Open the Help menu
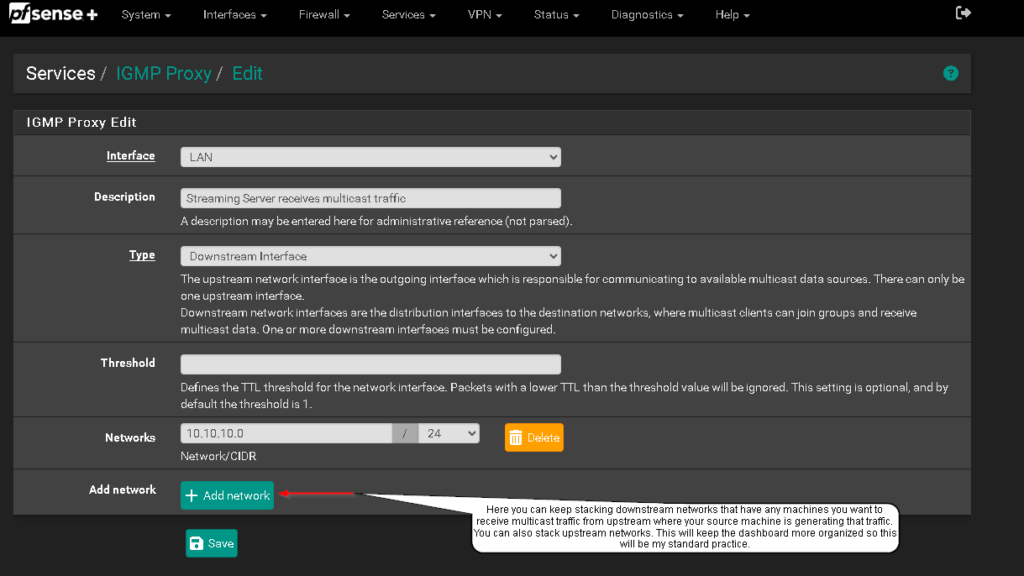Screen dimensions: 1024x576 (x=732, y=15)
